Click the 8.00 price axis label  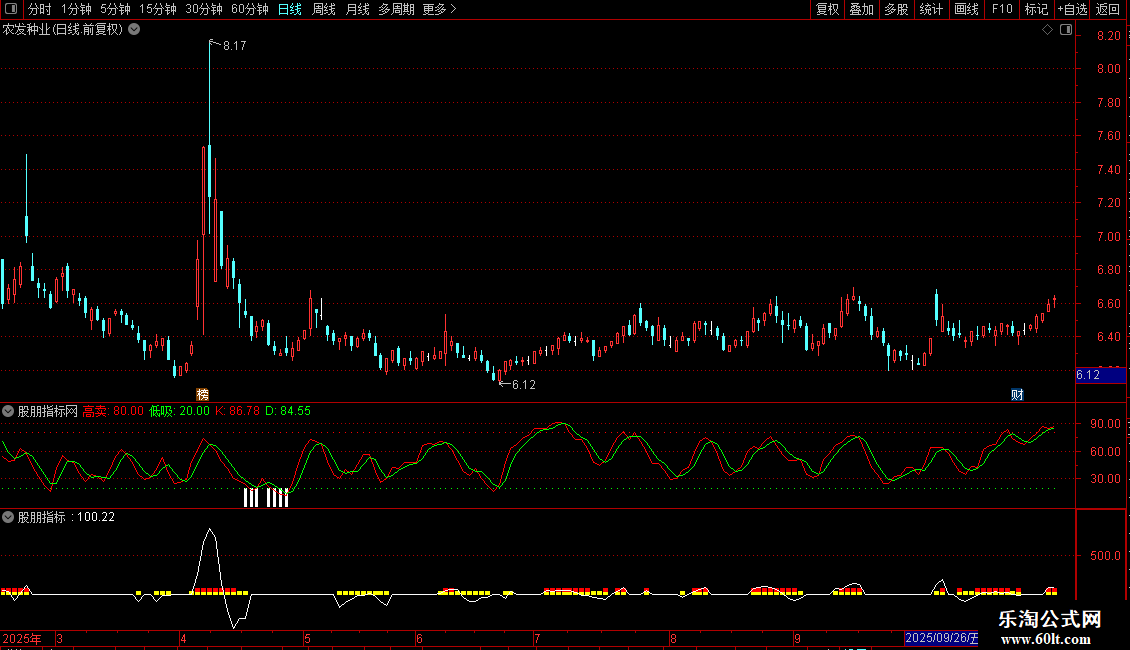(1108, 69)
